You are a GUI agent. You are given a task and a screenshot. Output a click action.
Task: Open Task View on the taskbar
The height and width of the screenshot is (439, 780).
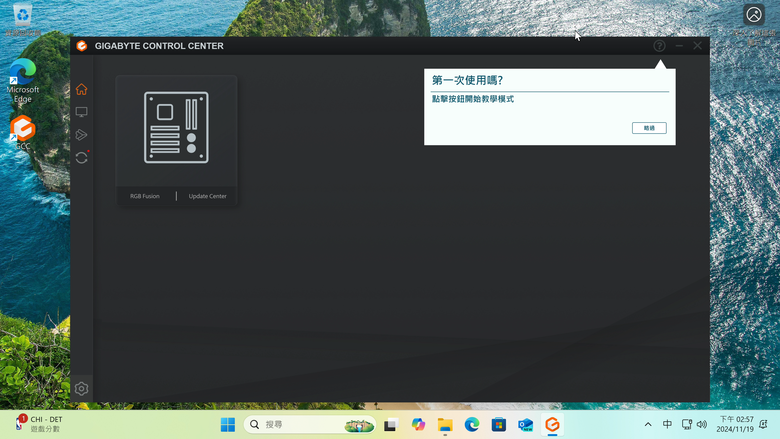pos(391,425)
